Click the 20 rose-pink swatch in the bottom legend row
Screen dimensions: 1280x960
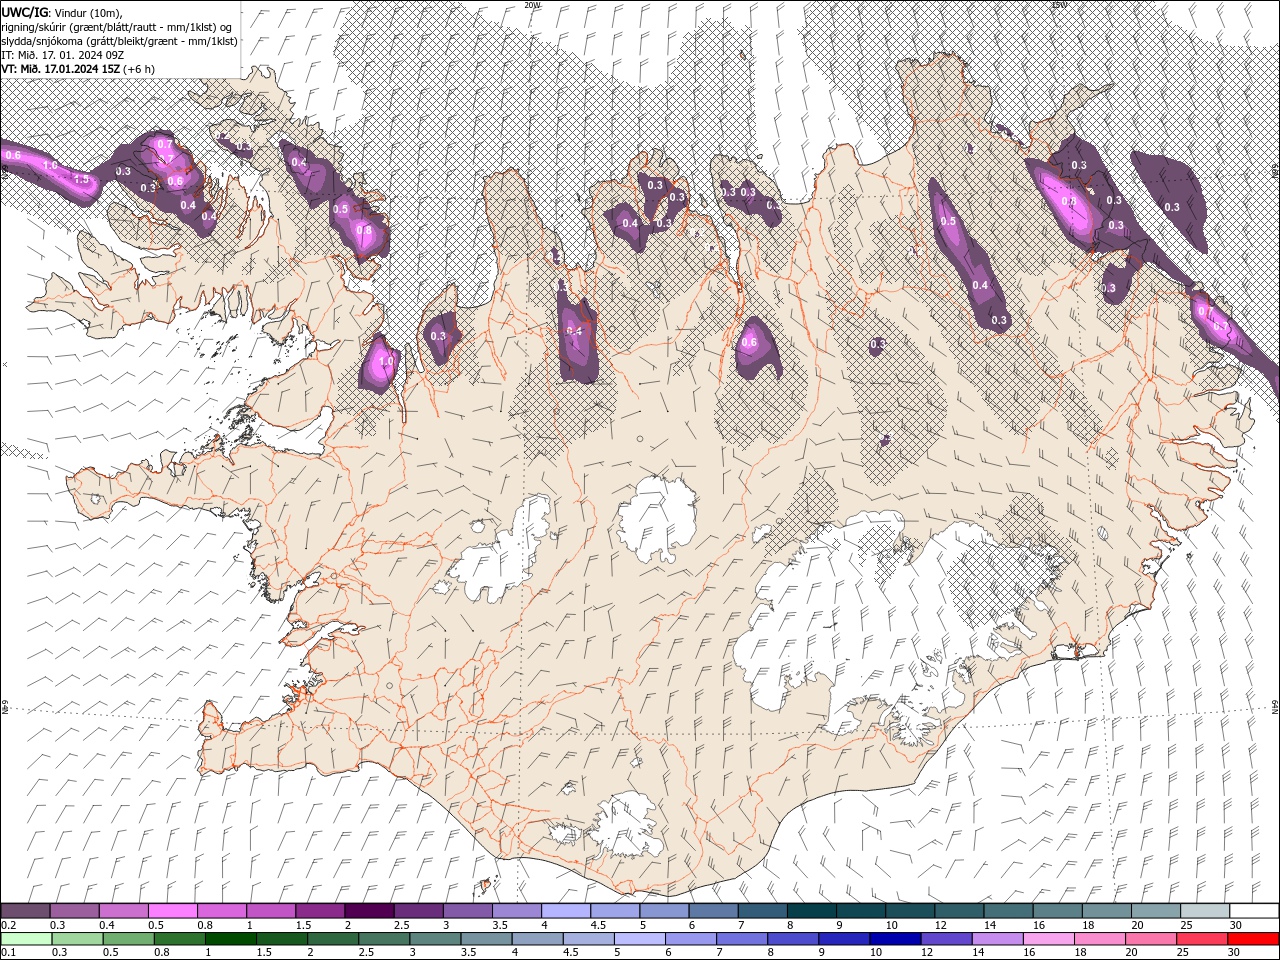pos(1151,939)
